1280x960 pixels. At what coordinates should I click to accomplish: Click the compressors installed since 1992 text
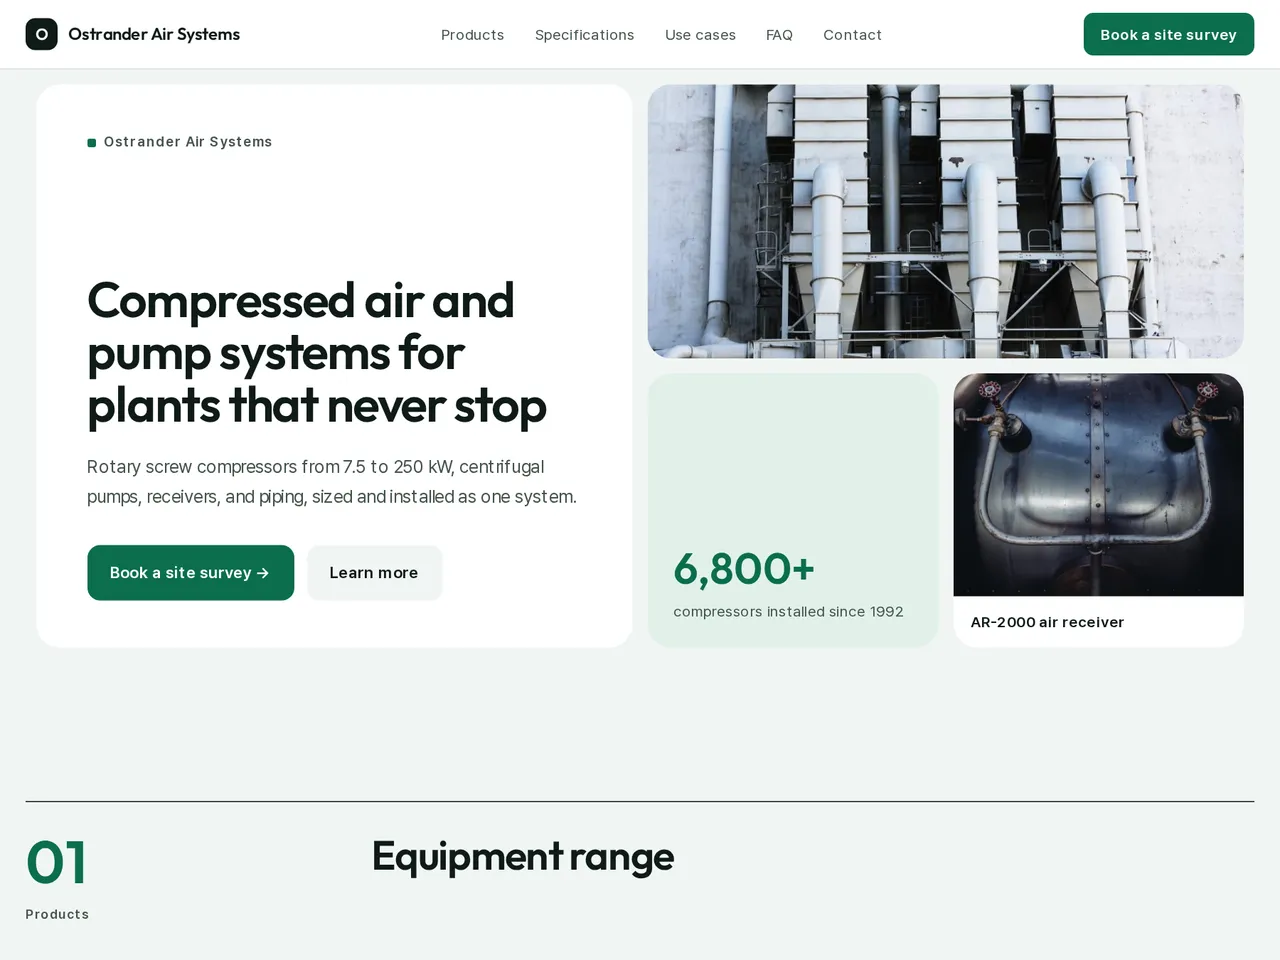point(788,611)
